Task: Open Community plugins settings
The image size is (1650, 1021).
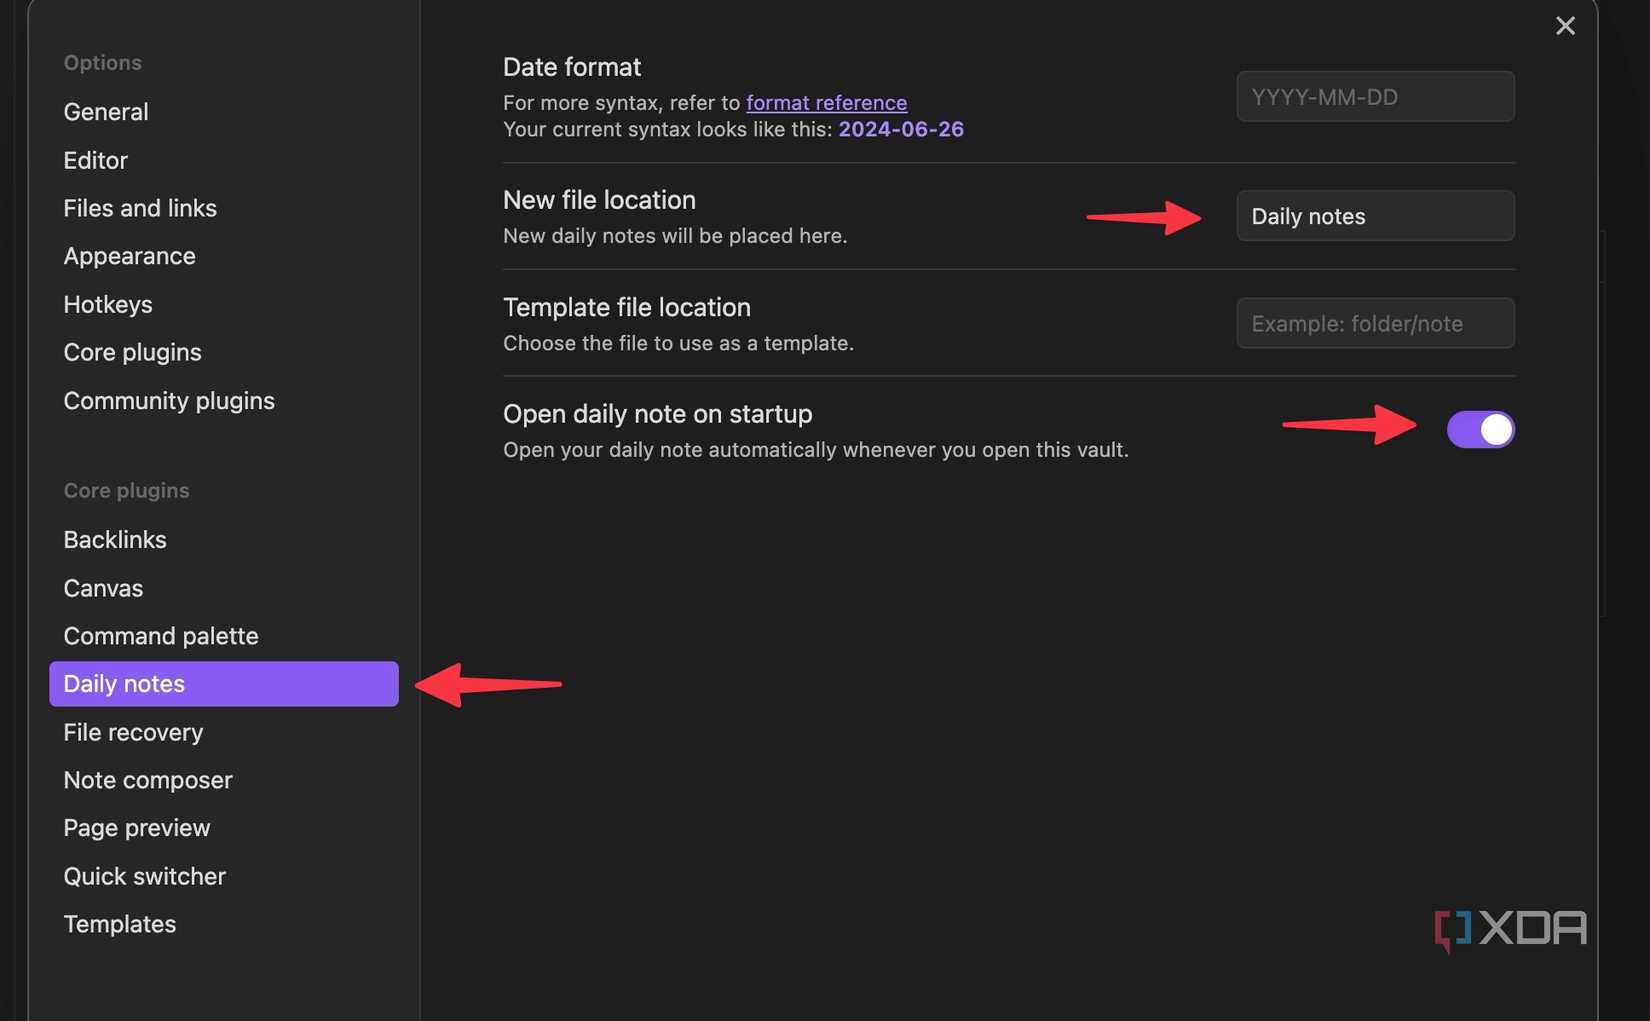Action: tap(168, 400)
